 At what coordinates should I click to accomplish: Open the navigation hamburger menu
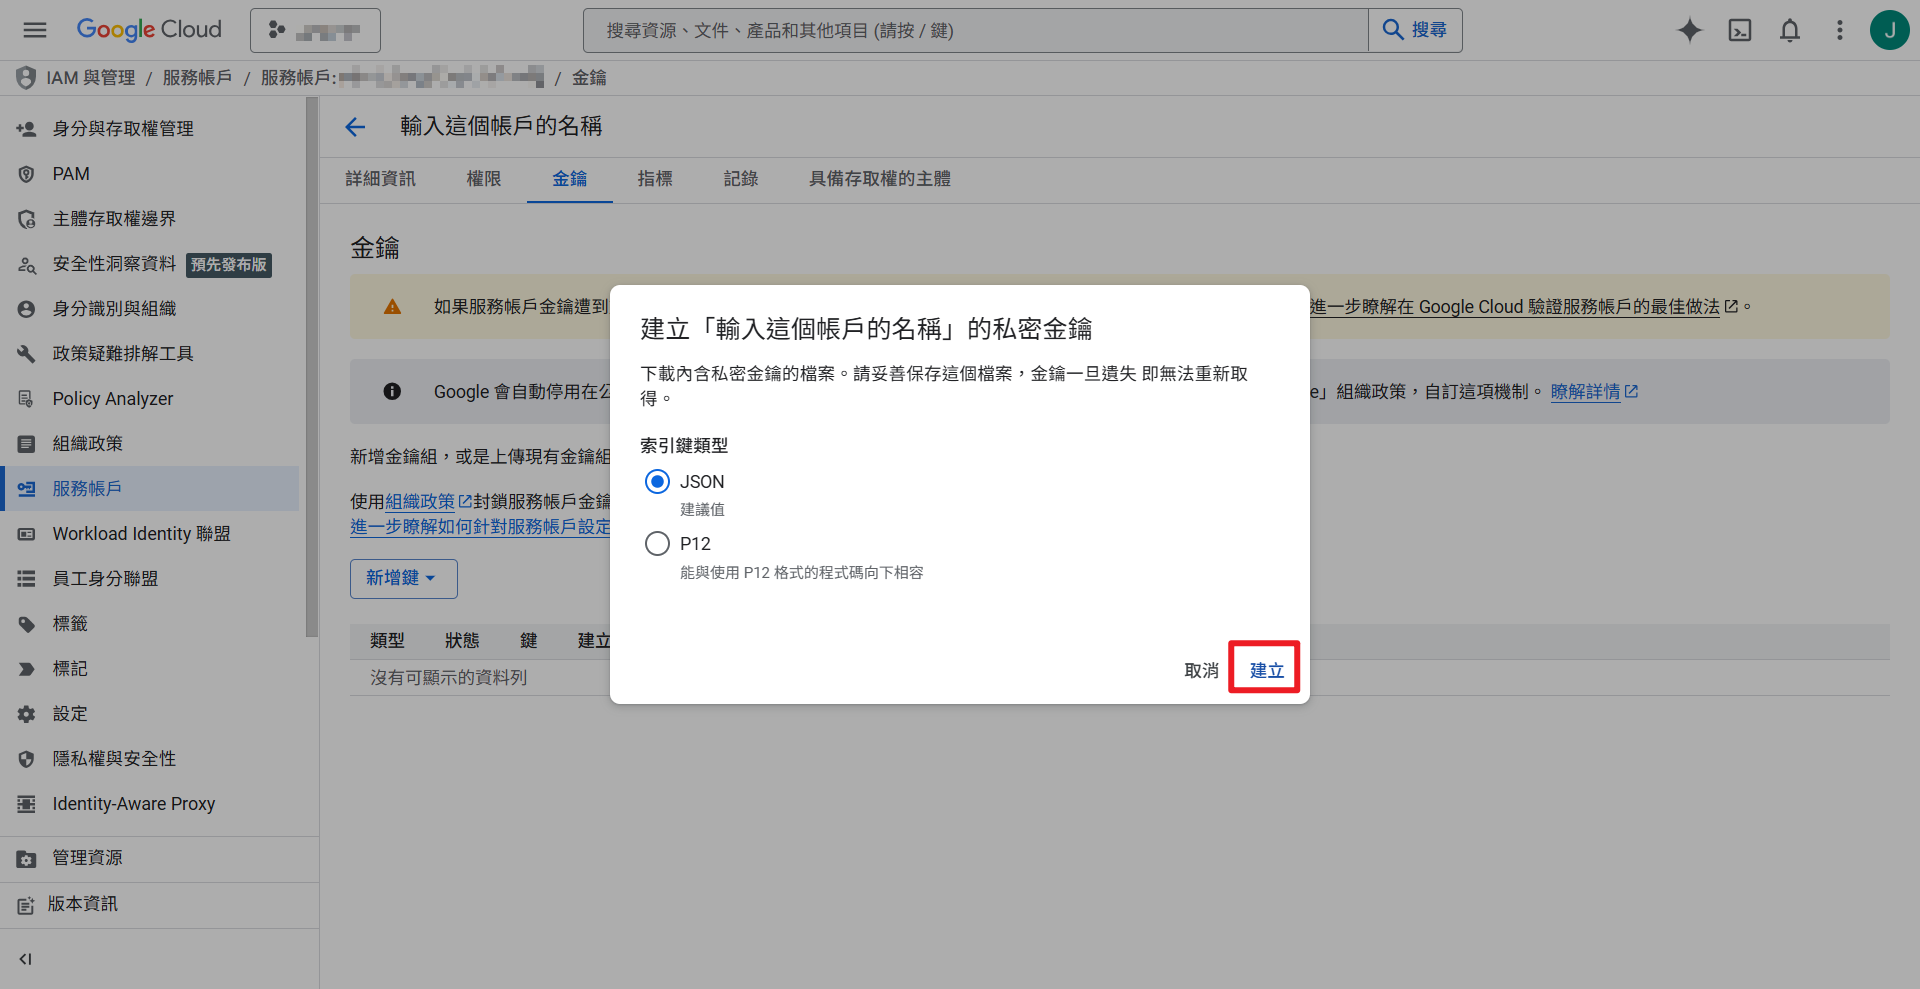click(34, 30)
